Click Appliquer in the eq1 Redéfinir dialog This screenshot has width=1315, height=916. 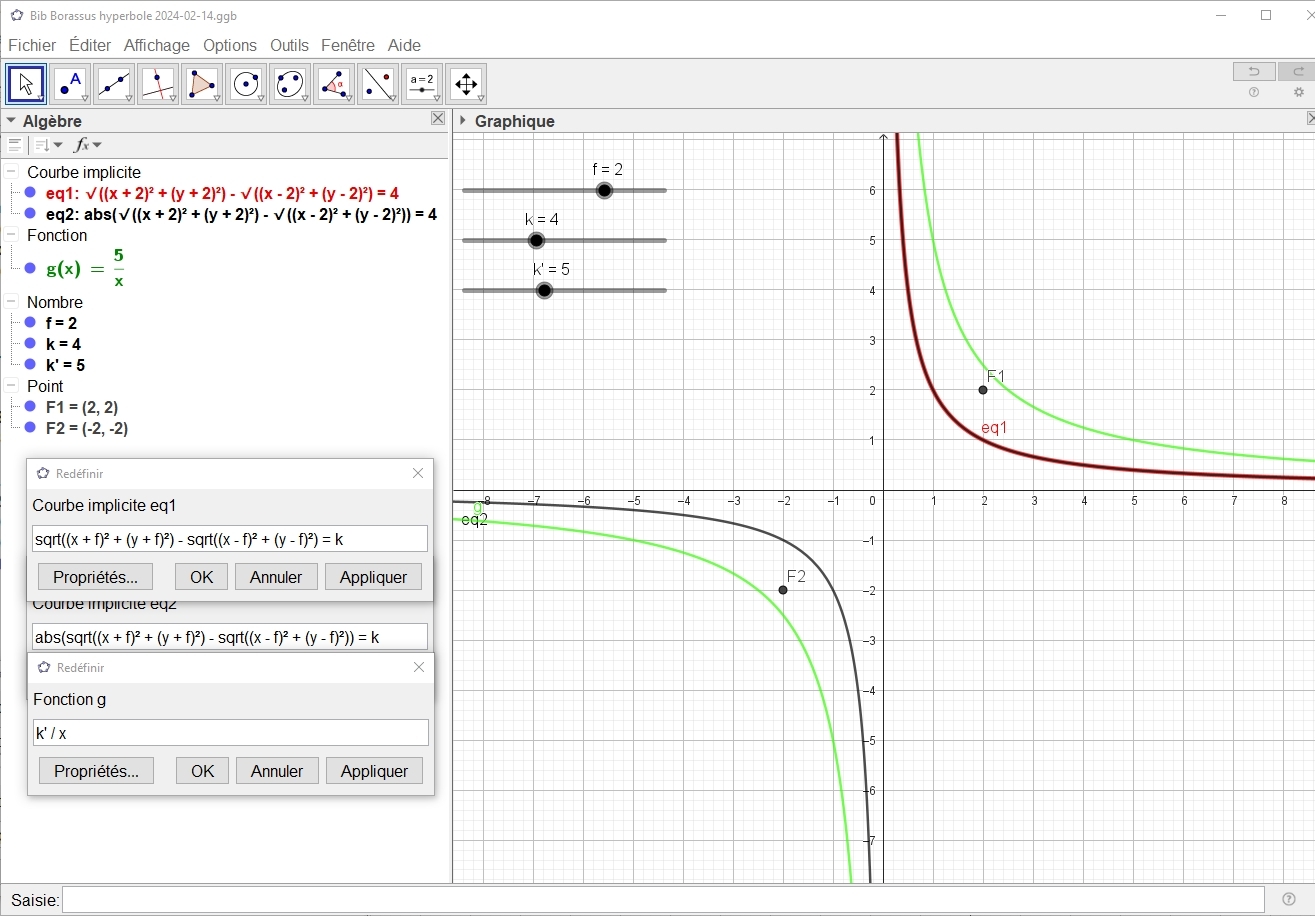(373, 577)
